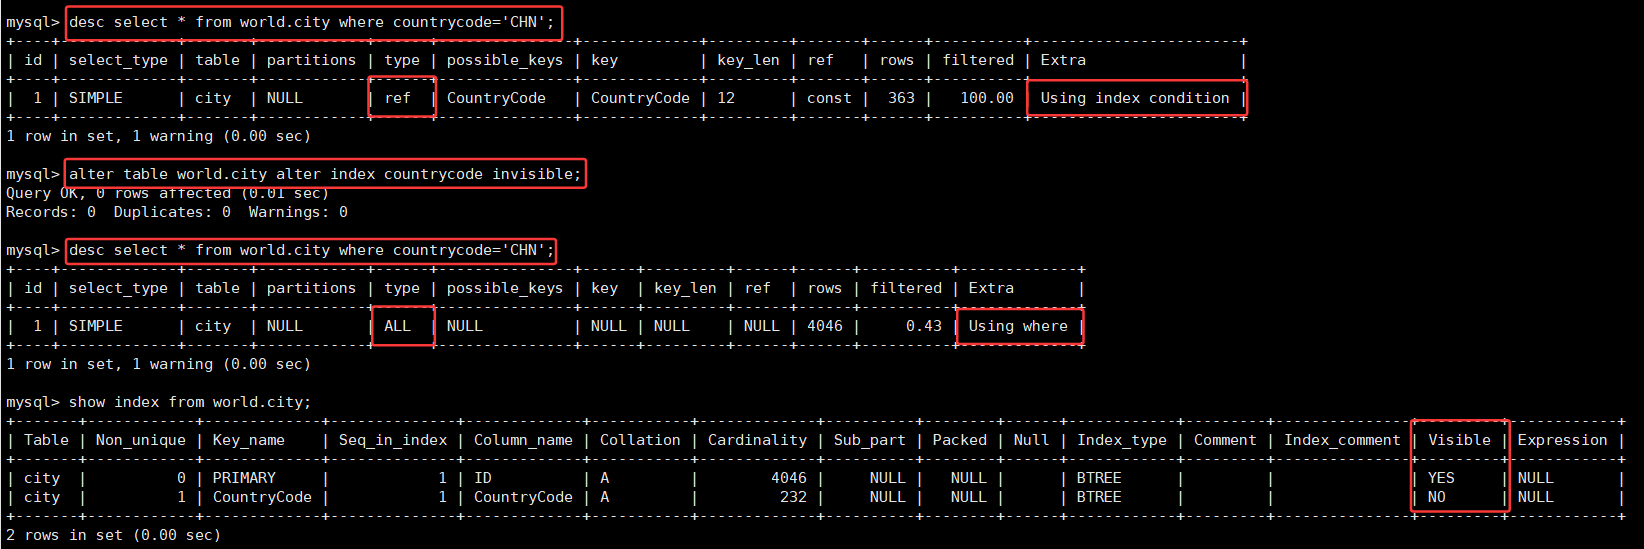Click the rows value '4046' in the second explain result
Viewport: 1644px width, 549px height.
click(825, 326)
